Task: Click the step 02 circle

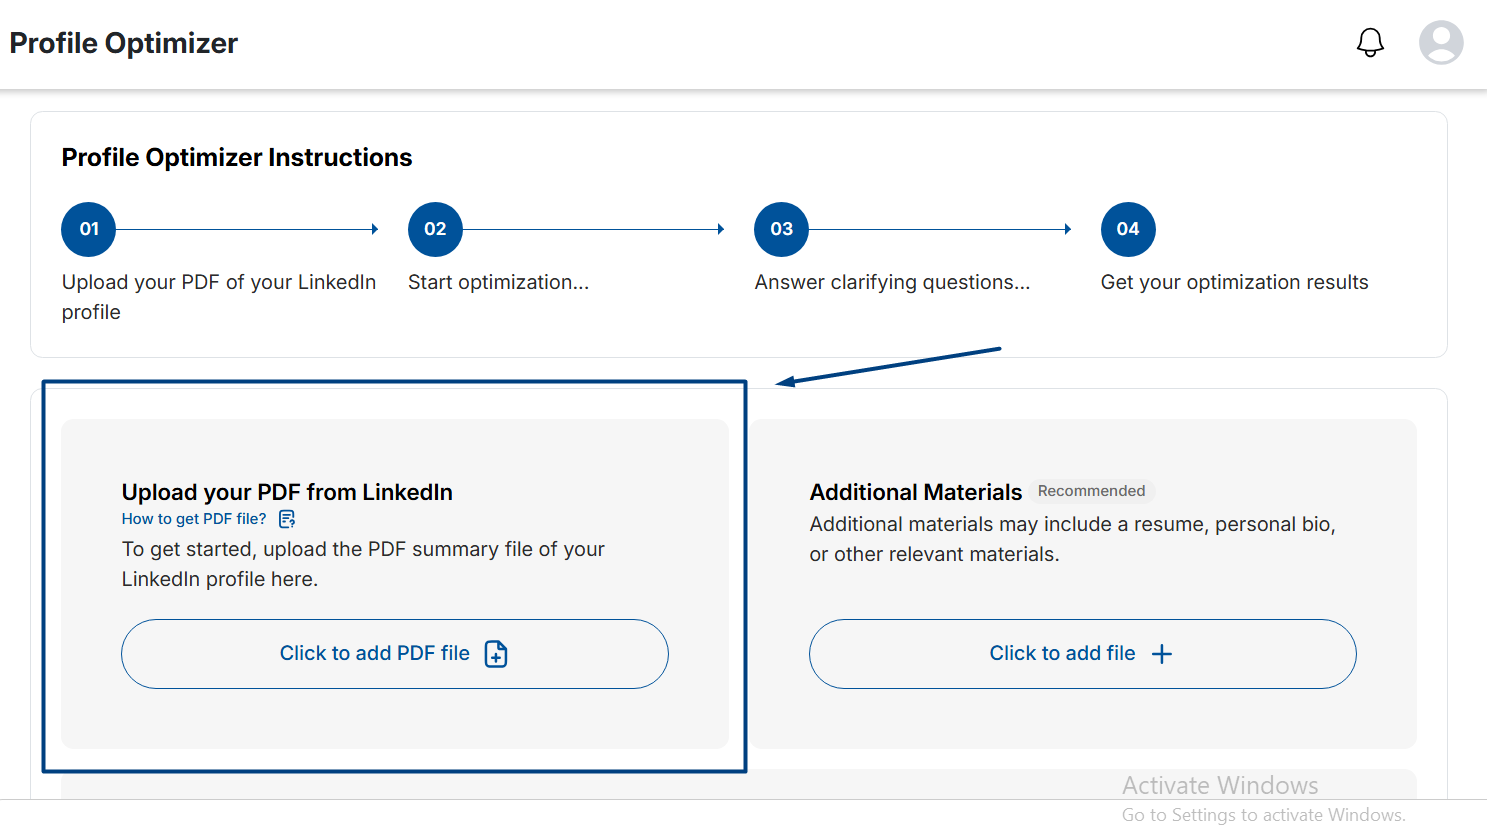Action: click(435, 229)
